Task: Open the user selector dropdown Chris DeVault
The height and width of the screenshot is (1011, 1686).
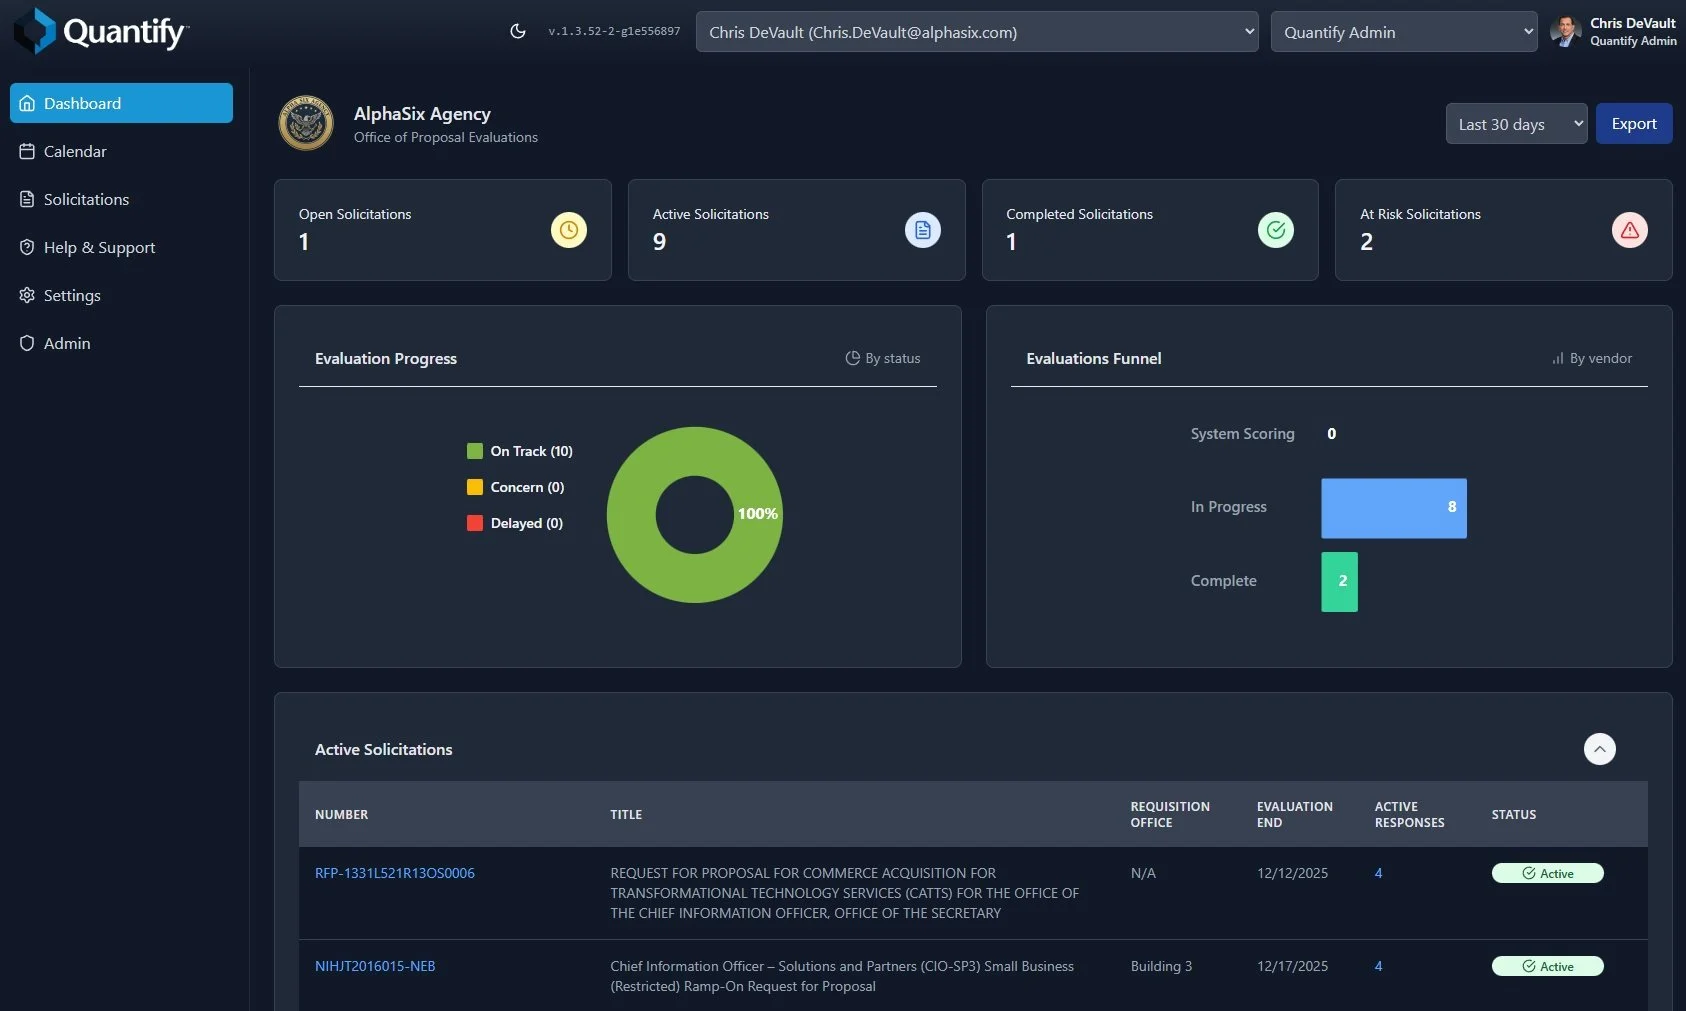Action: click(977, 32)
